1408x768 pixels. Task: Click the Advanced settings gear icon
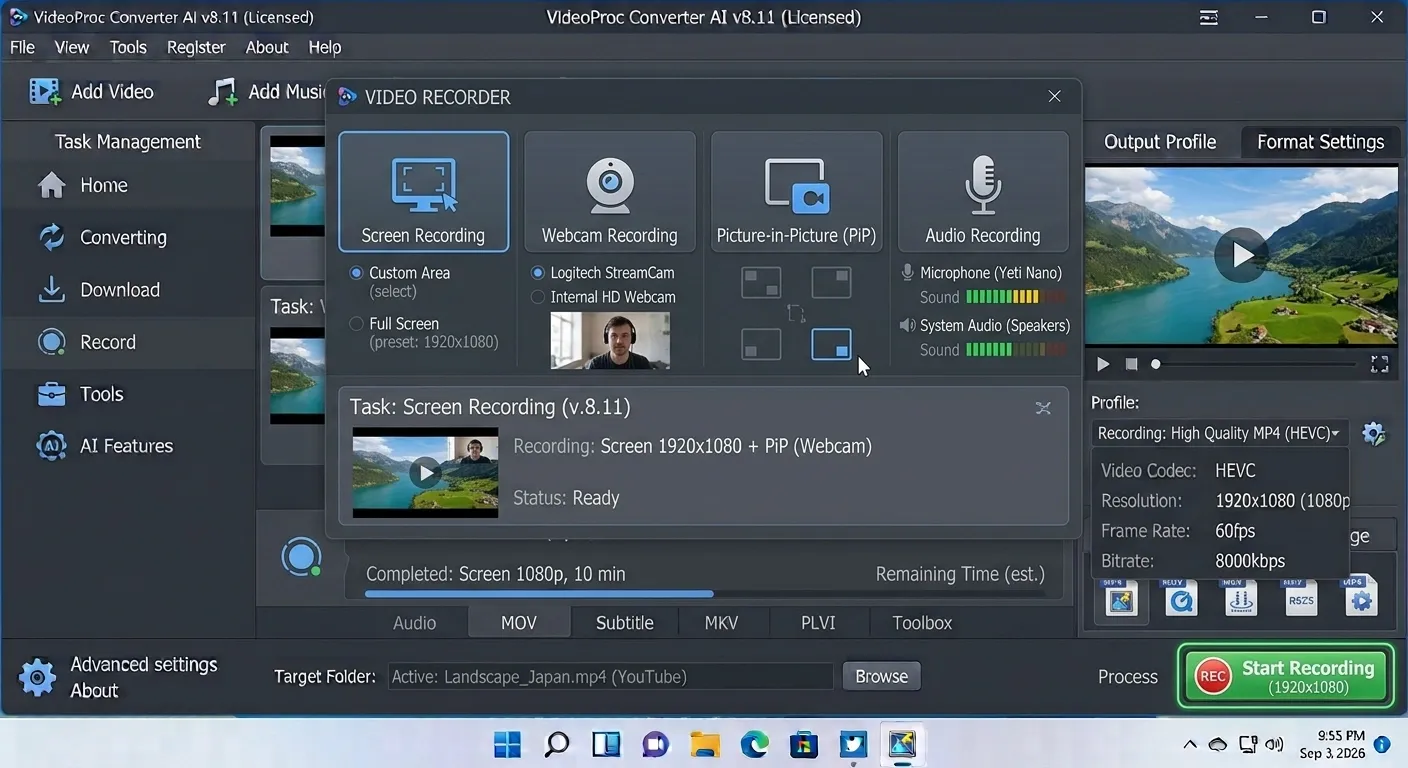(x=38, y=677)
